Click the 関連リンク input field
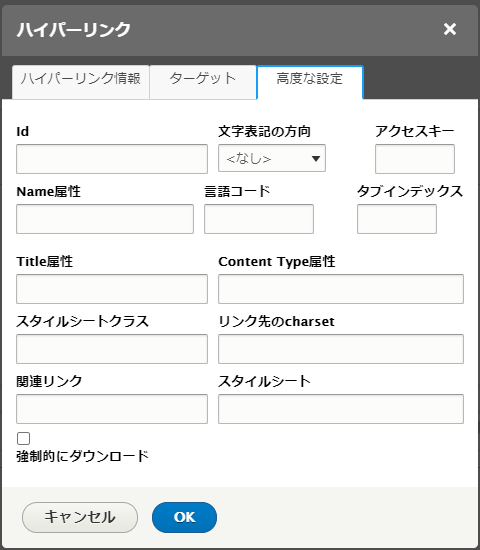 112,409
